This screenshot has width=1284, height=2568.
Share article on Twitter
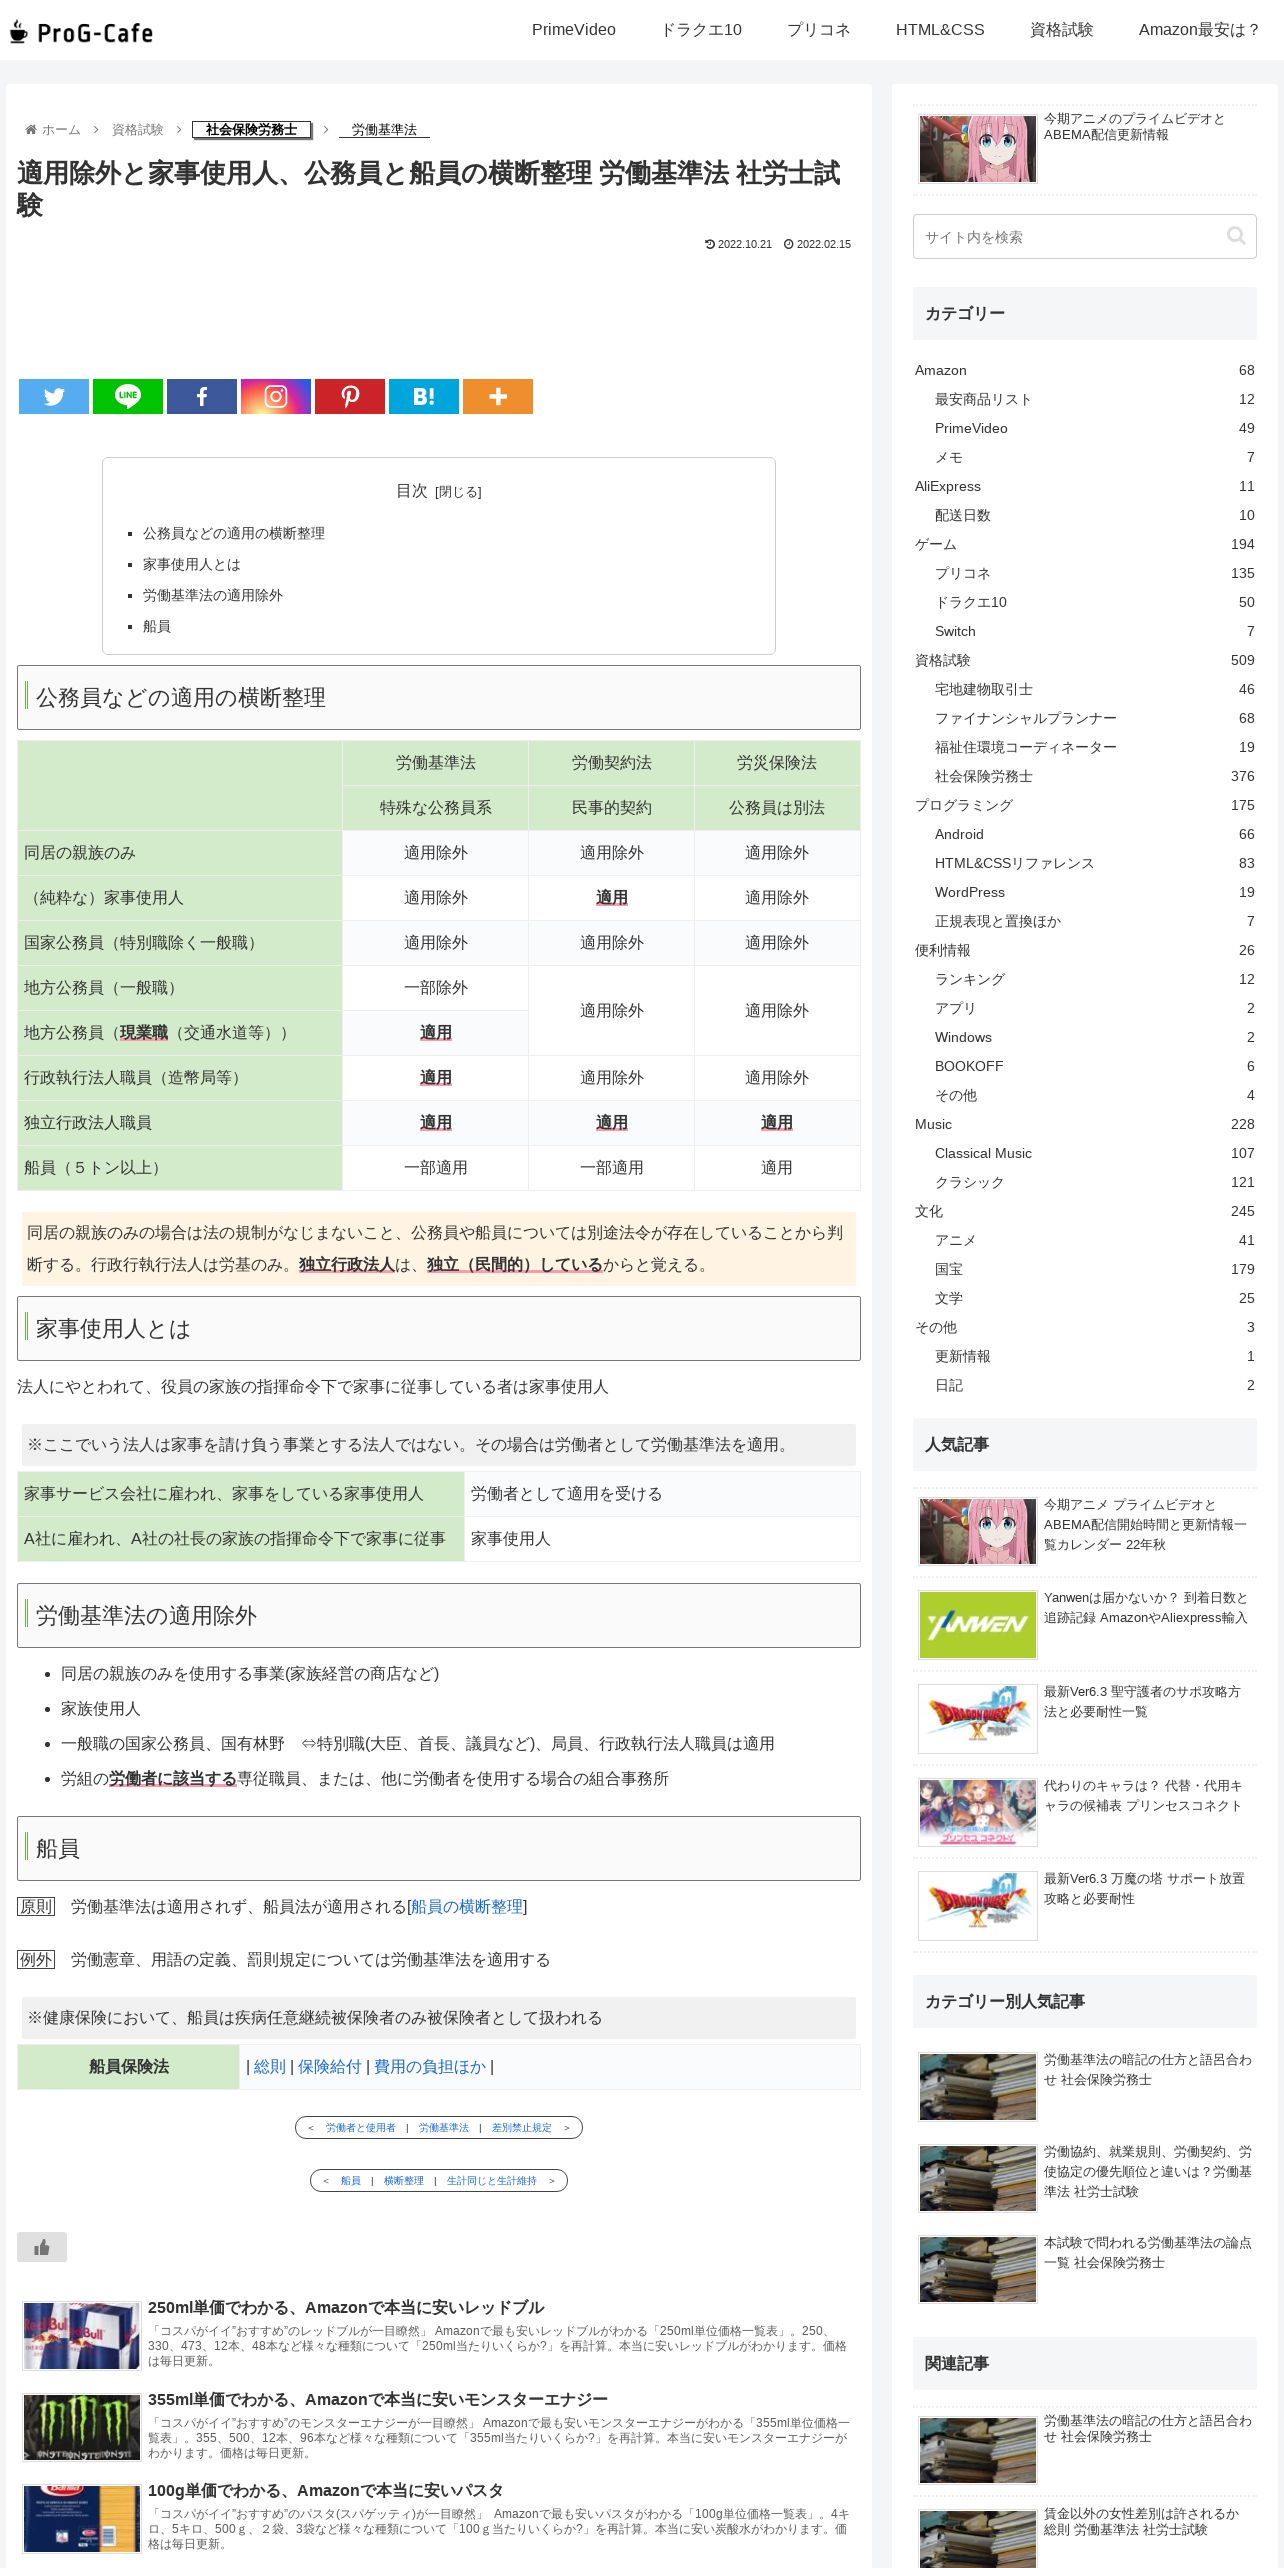54,396
